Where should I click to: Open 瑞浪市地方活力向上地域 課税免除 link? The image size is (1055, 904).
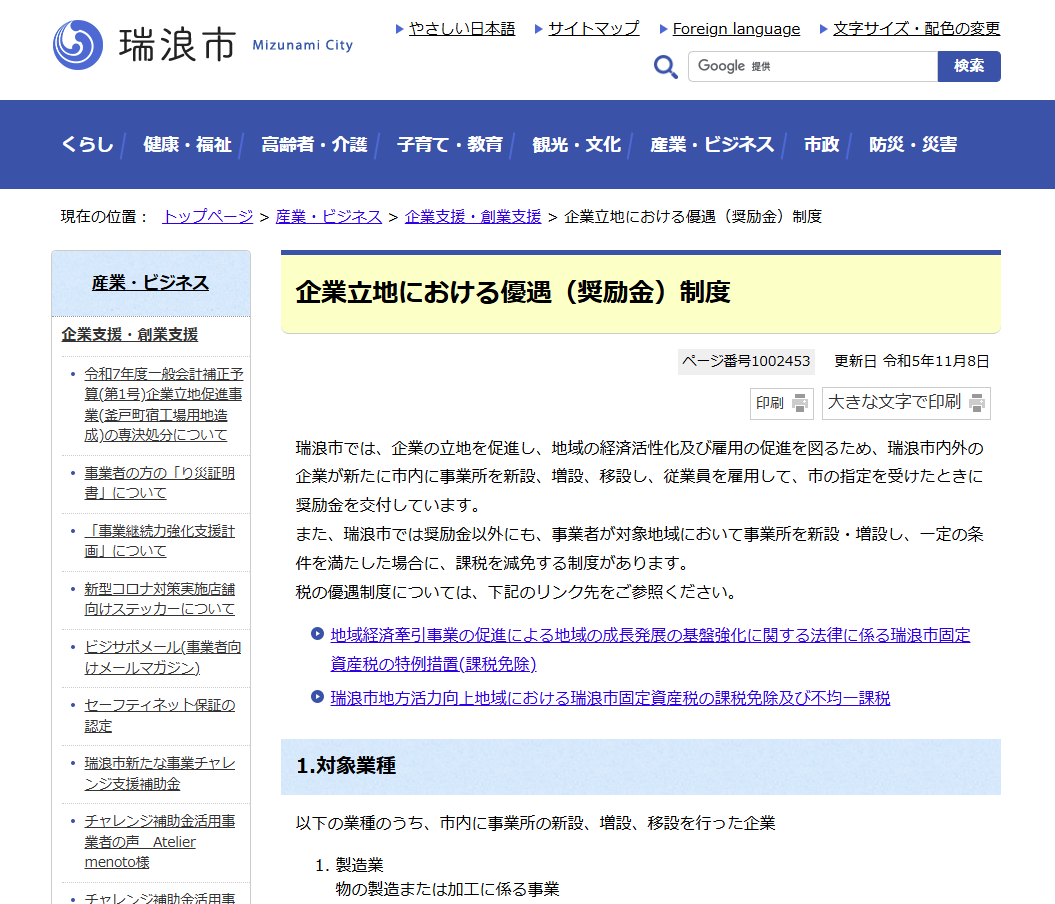[610, 698]
